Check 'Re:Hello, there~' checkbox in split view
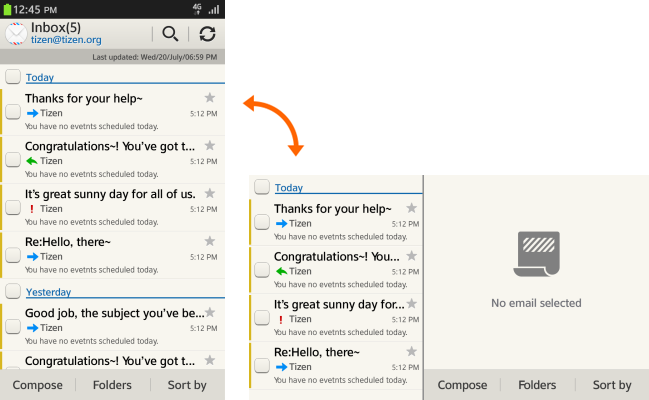This screenshot has width=649, height=400. (x=262, y=365)
